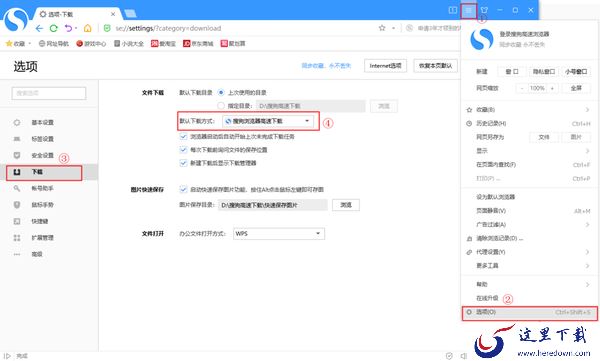
Task: Open the new tab button
Action: click(130, 14)
